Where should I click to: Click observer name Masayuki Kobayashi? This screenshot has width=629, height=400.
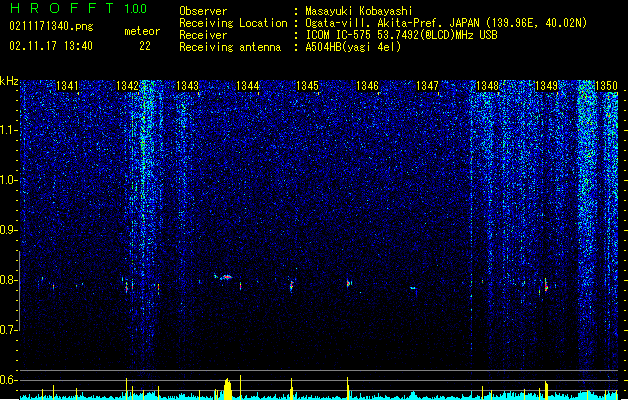coord(359,11)
